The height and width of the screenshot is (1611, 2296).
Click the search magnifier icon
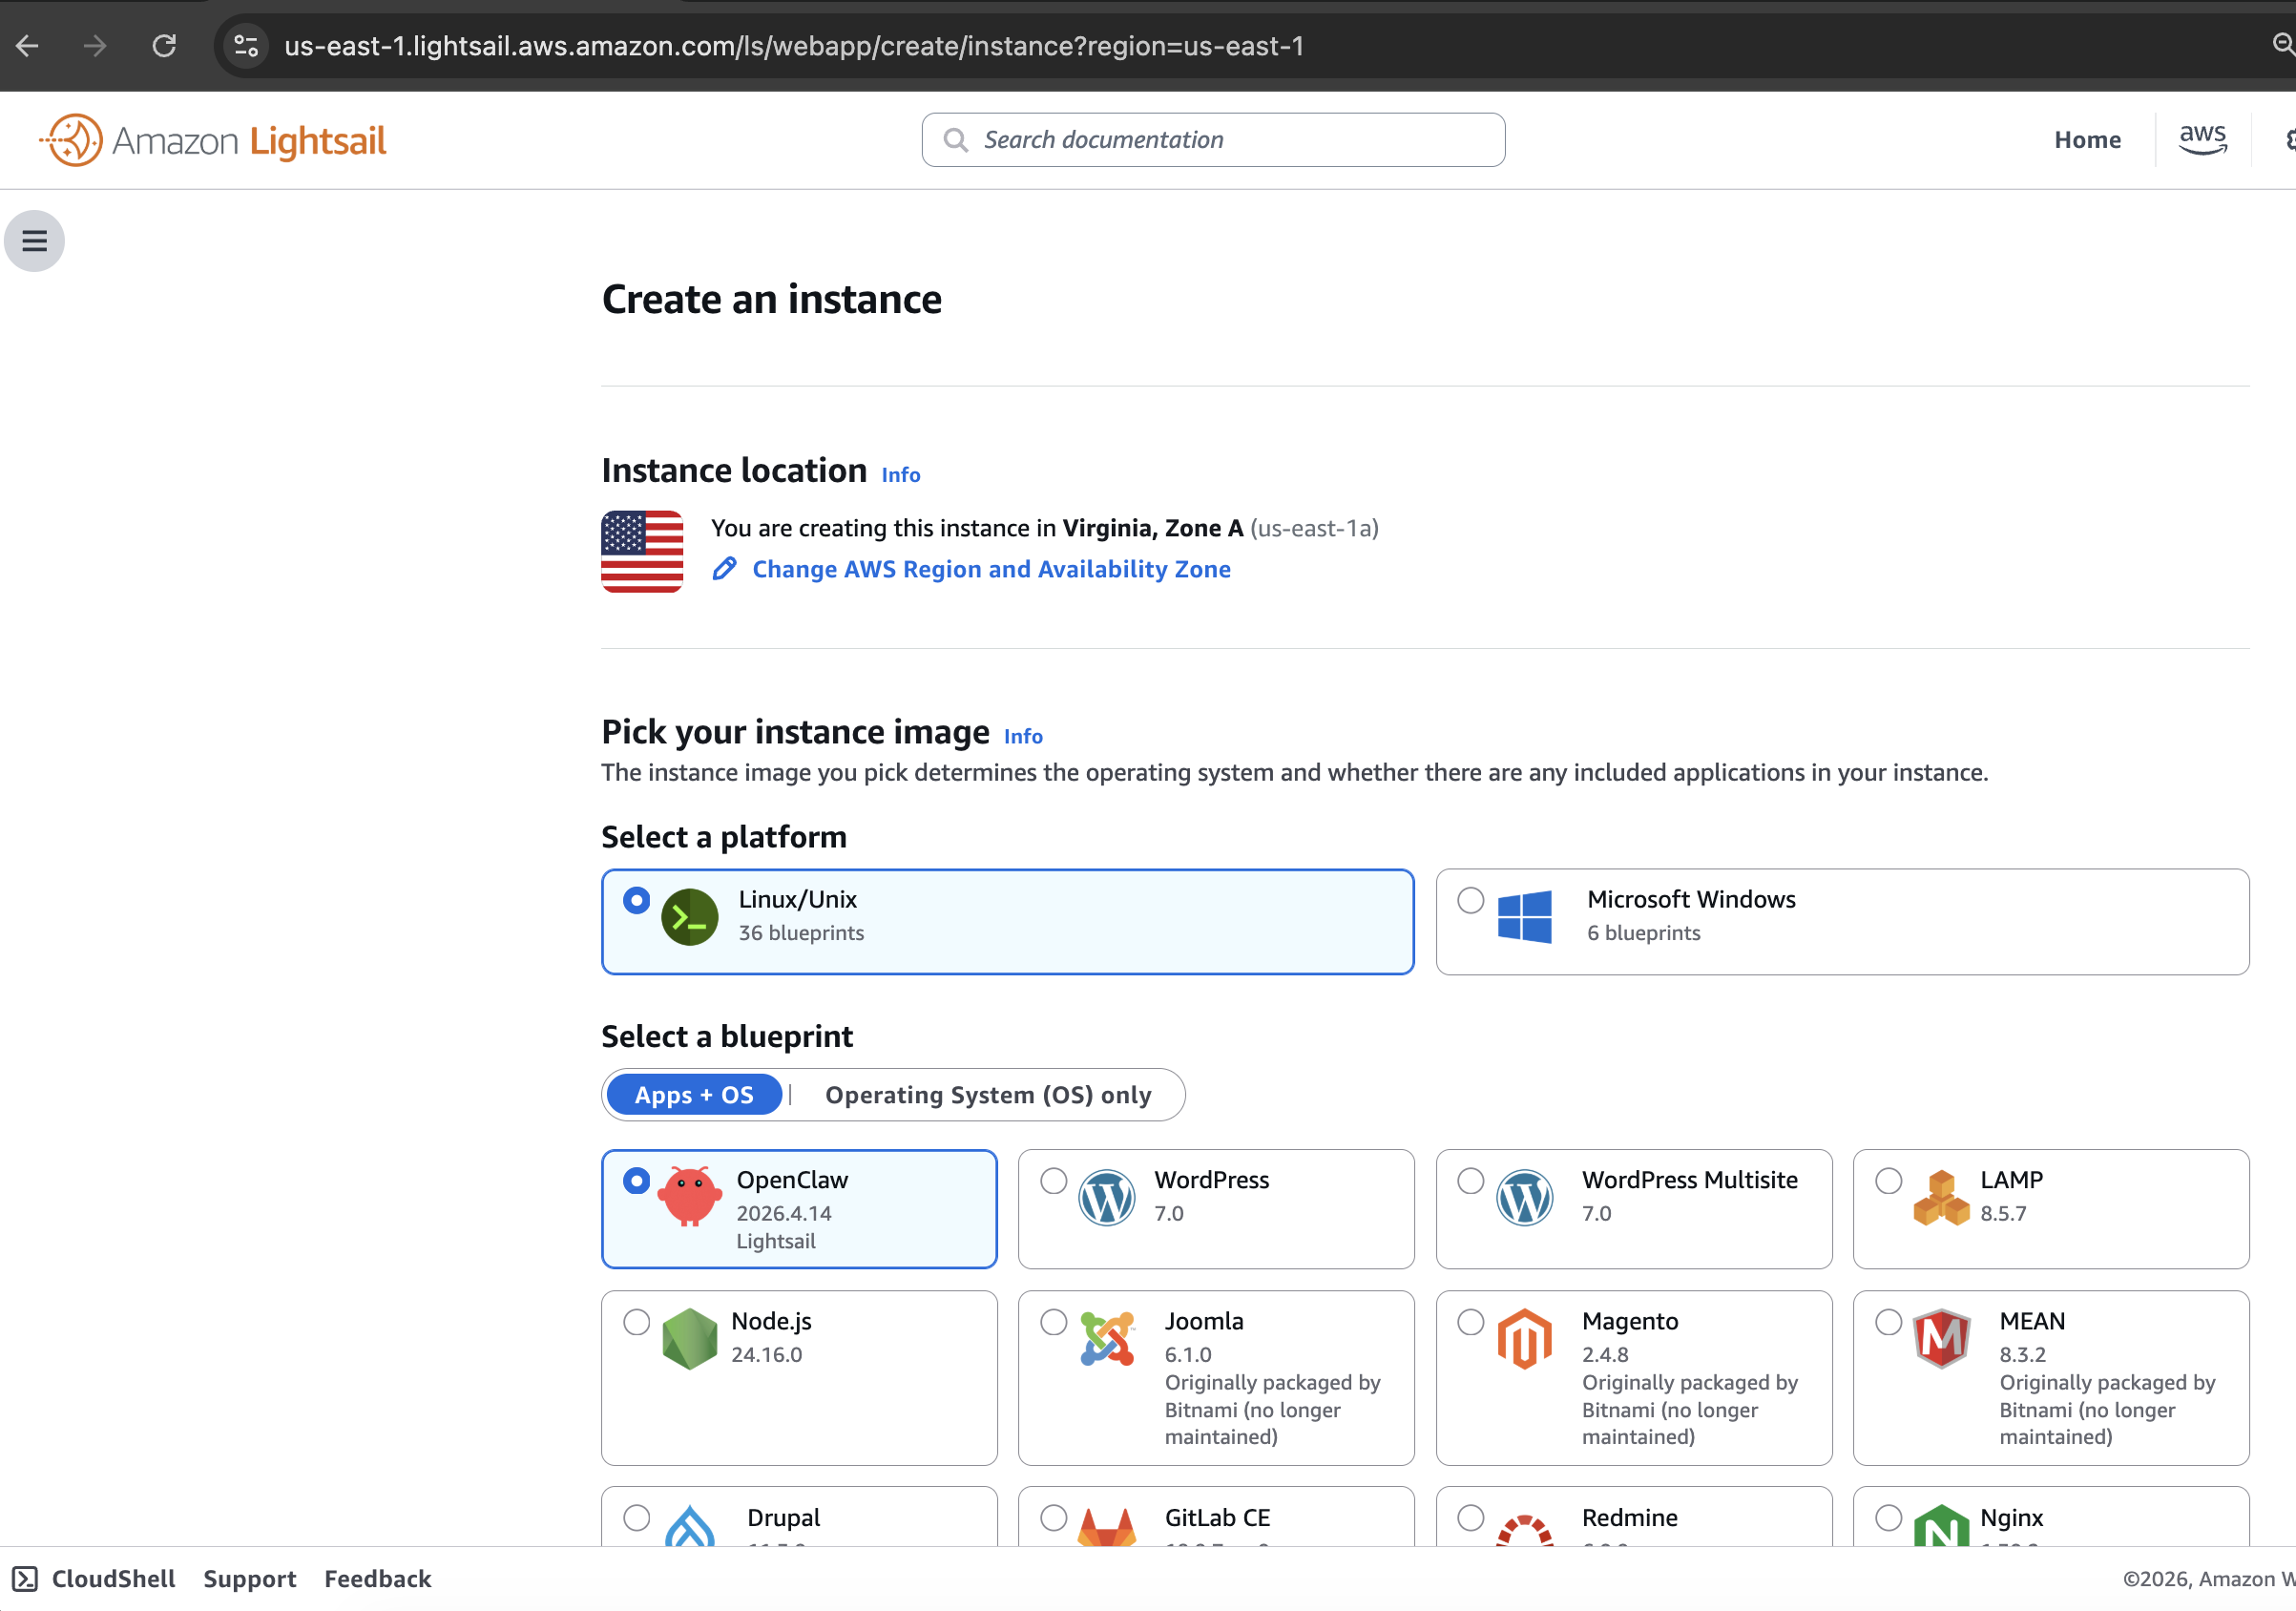pos(956,140)
